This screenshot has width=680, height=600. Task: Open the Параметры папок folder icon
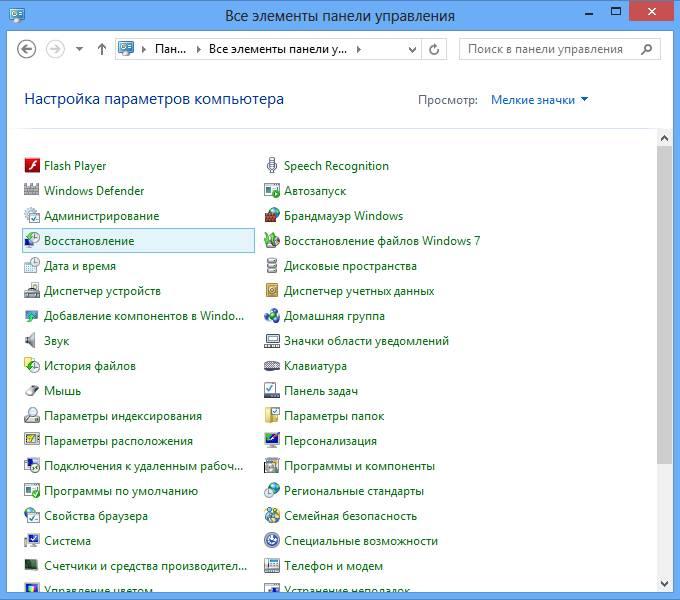point(272,415)
